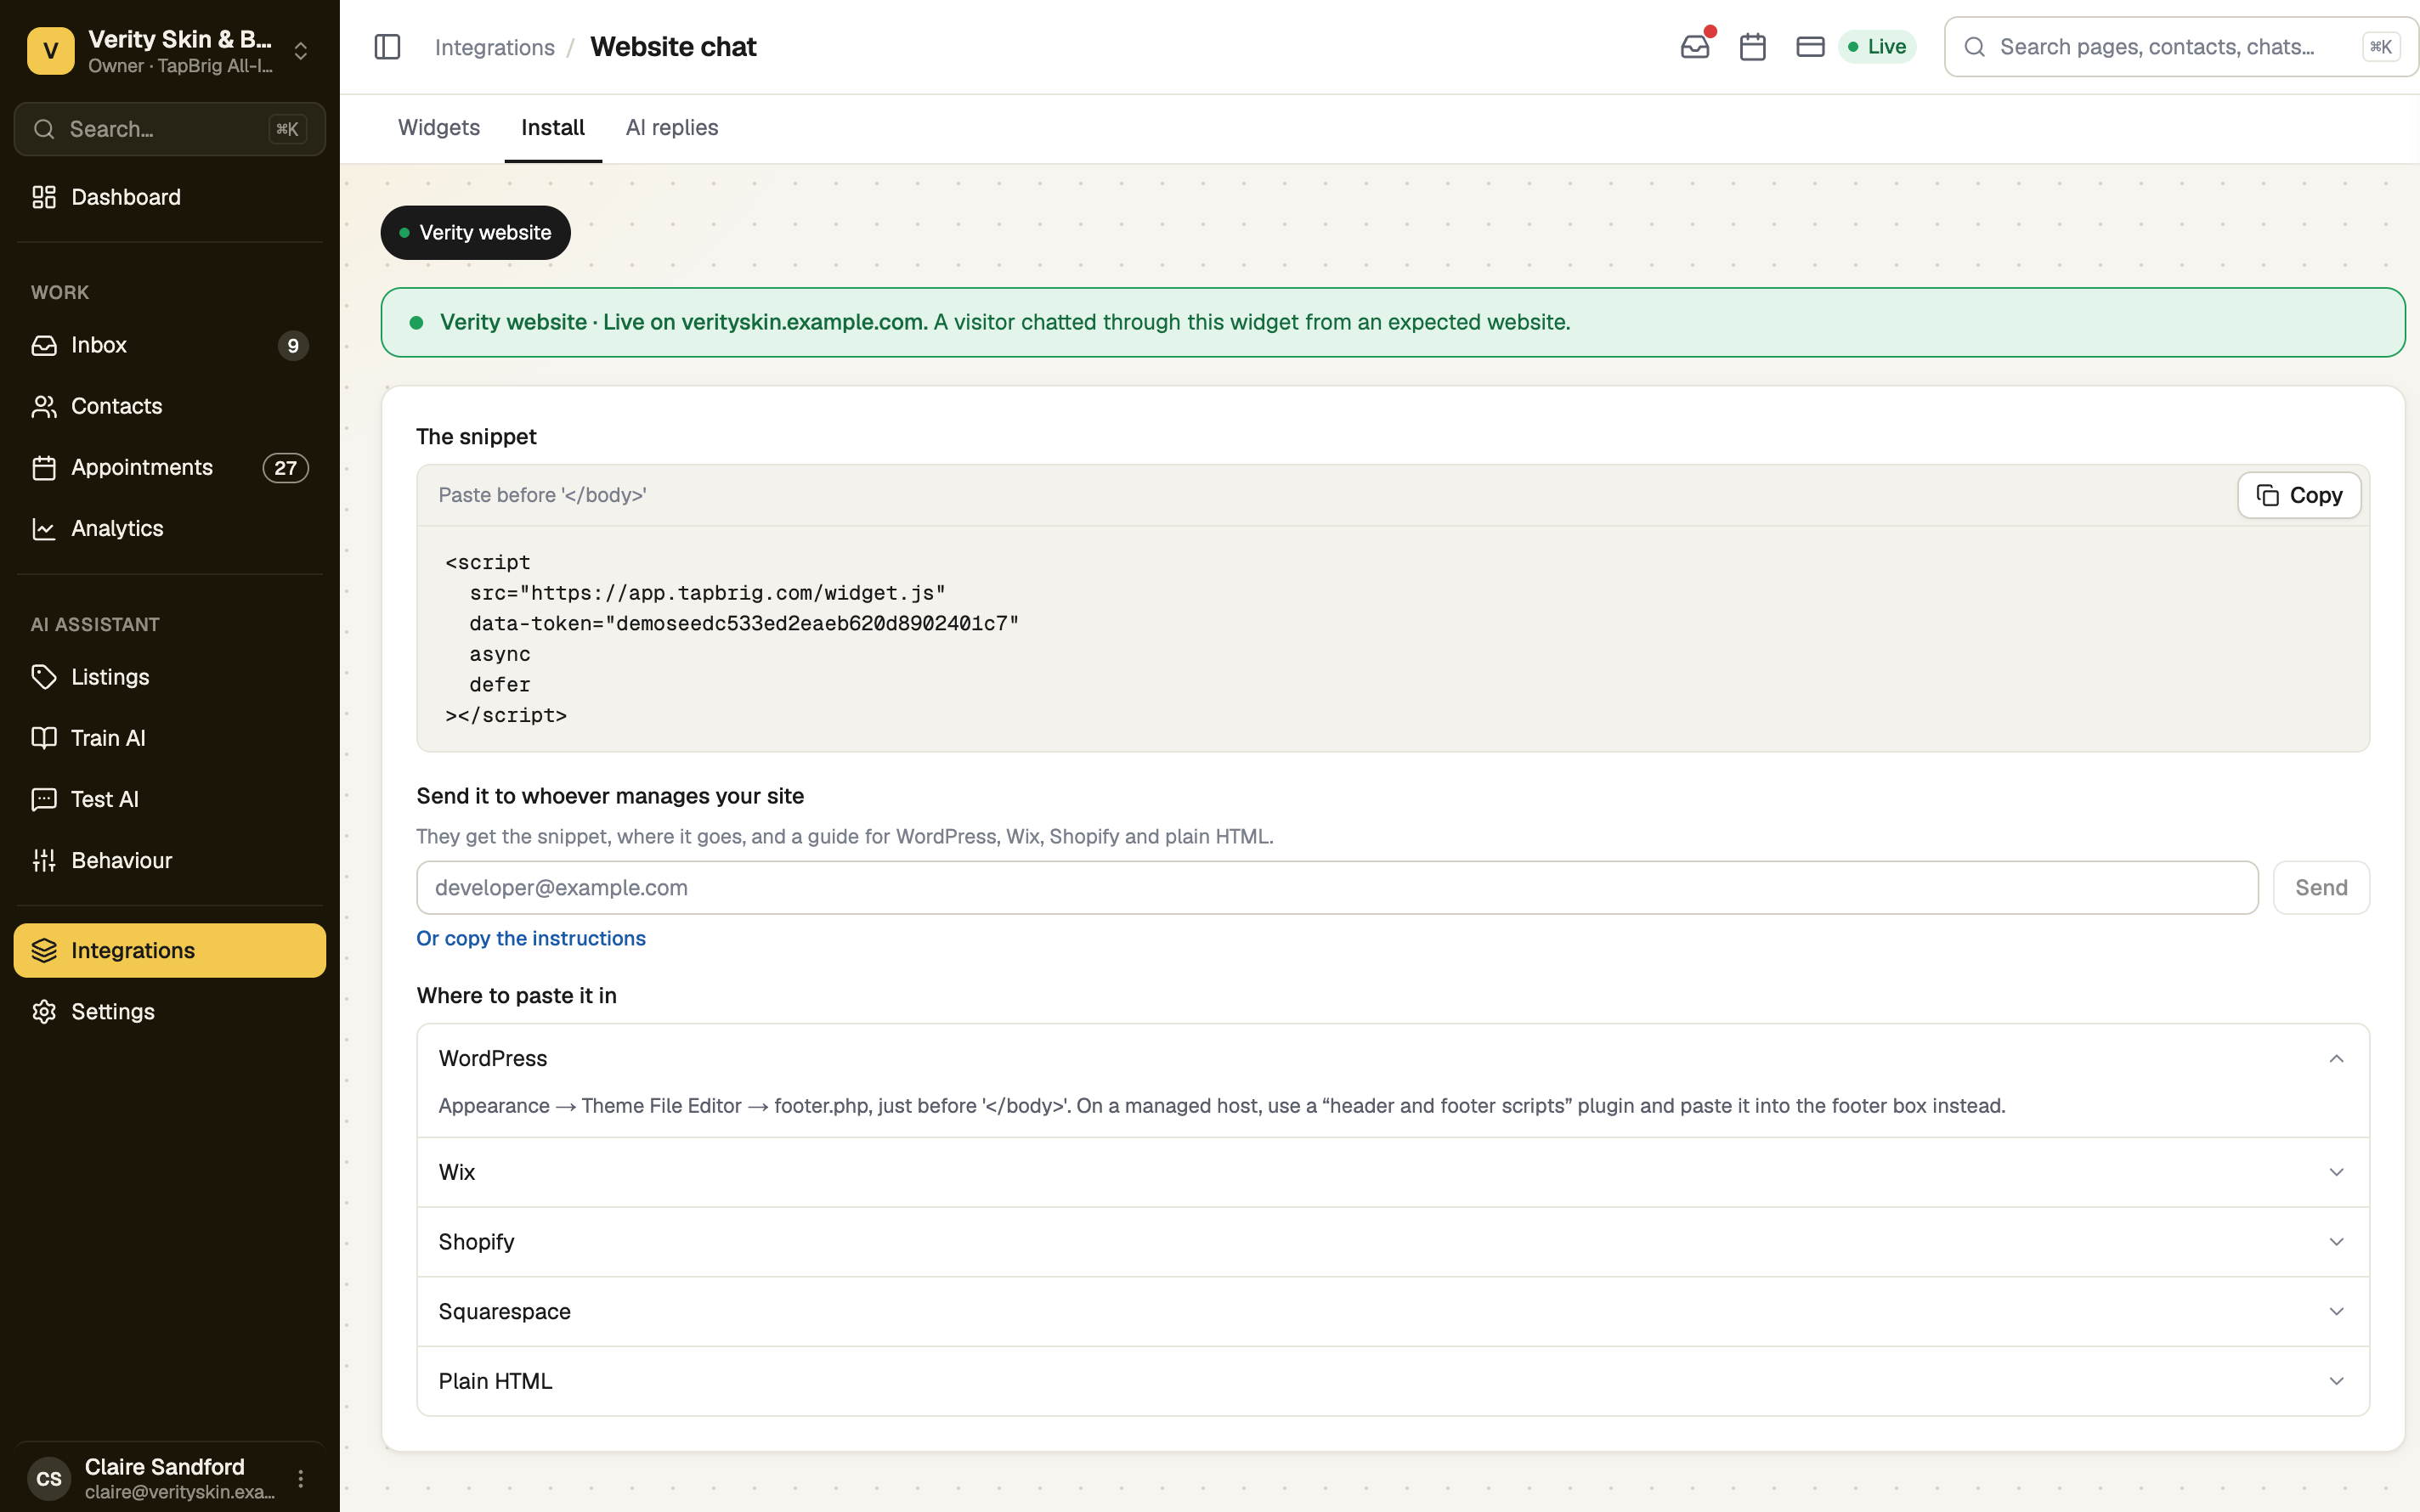Switch workspace via Verity Skin selector
This screenshot has width=2420, height=1512.
click(x=170, y=51)
